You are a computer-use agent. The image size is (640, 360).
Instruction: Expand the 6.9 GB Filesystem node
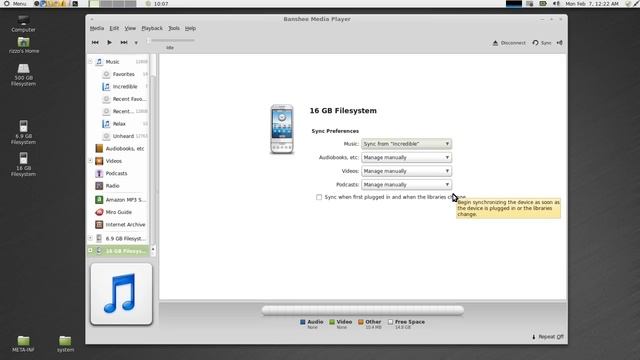click(90, 238)
